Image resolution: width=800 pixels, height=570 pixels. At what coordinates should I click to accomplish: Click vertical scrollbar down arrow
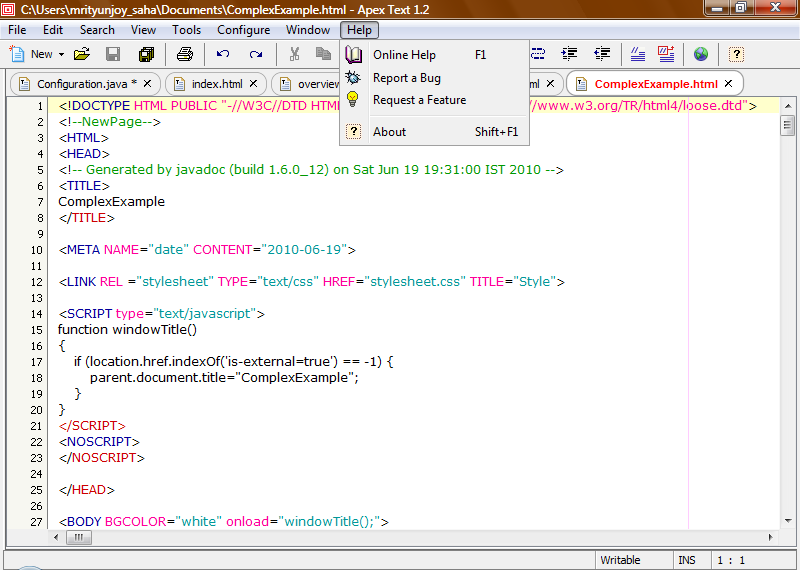click(x=788, y=521)
